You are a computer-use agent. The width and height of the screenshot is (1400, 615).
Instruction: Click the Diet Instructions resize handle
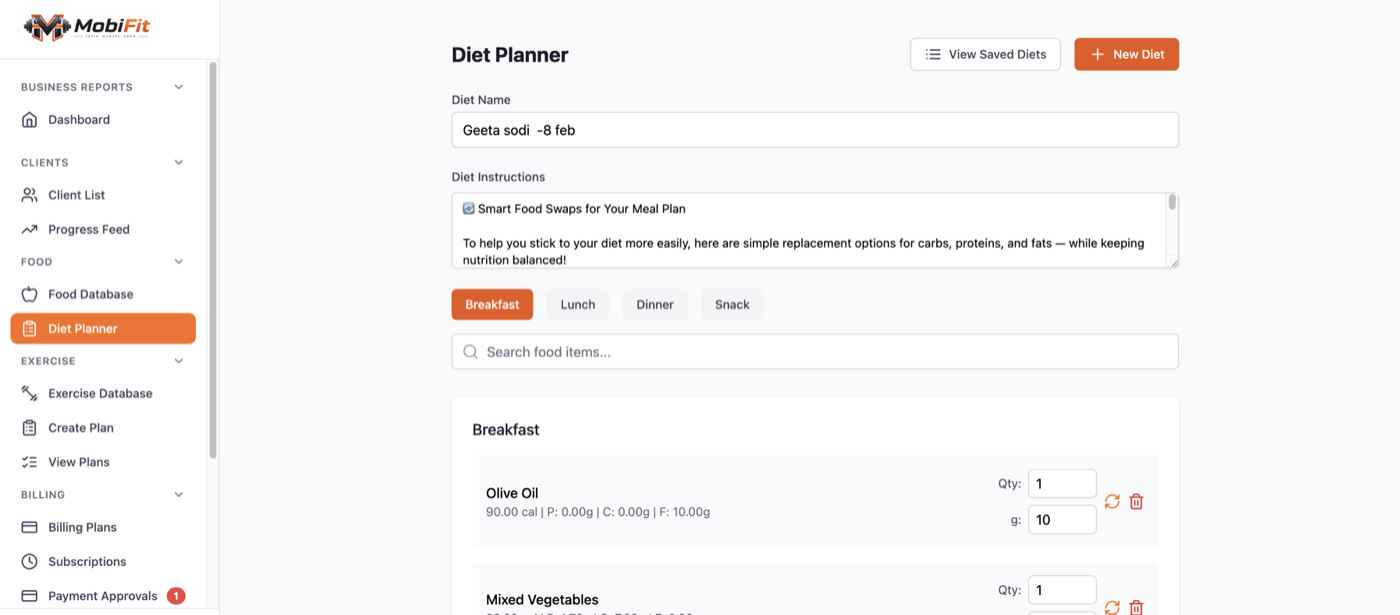[1174, 263]
